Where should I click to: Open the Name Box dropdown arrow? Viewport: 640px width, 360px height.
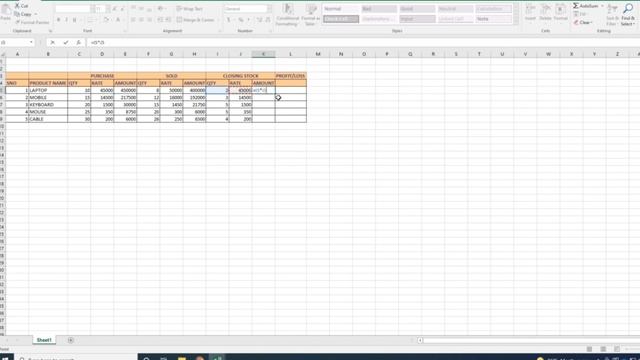[31, 42]
